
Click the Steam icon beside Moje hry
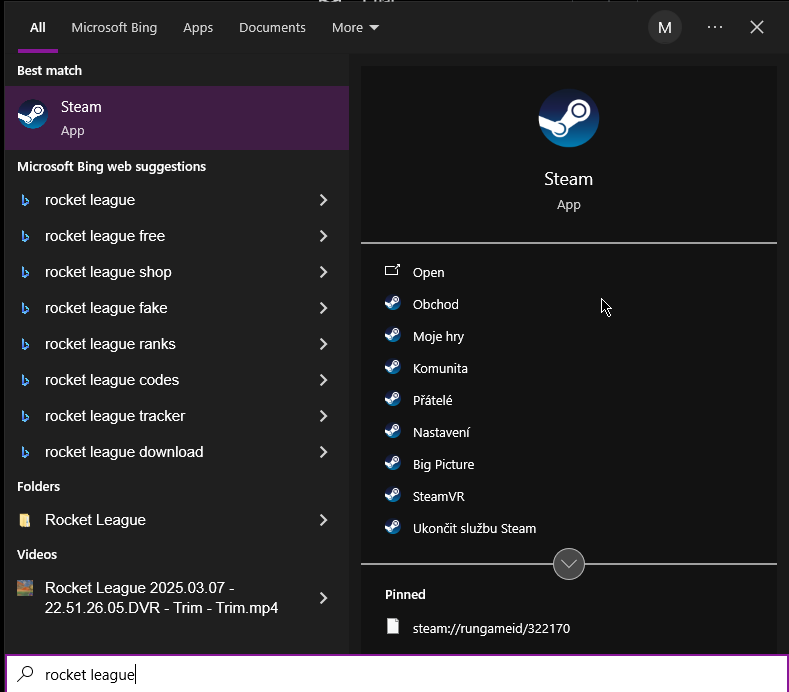392,335
